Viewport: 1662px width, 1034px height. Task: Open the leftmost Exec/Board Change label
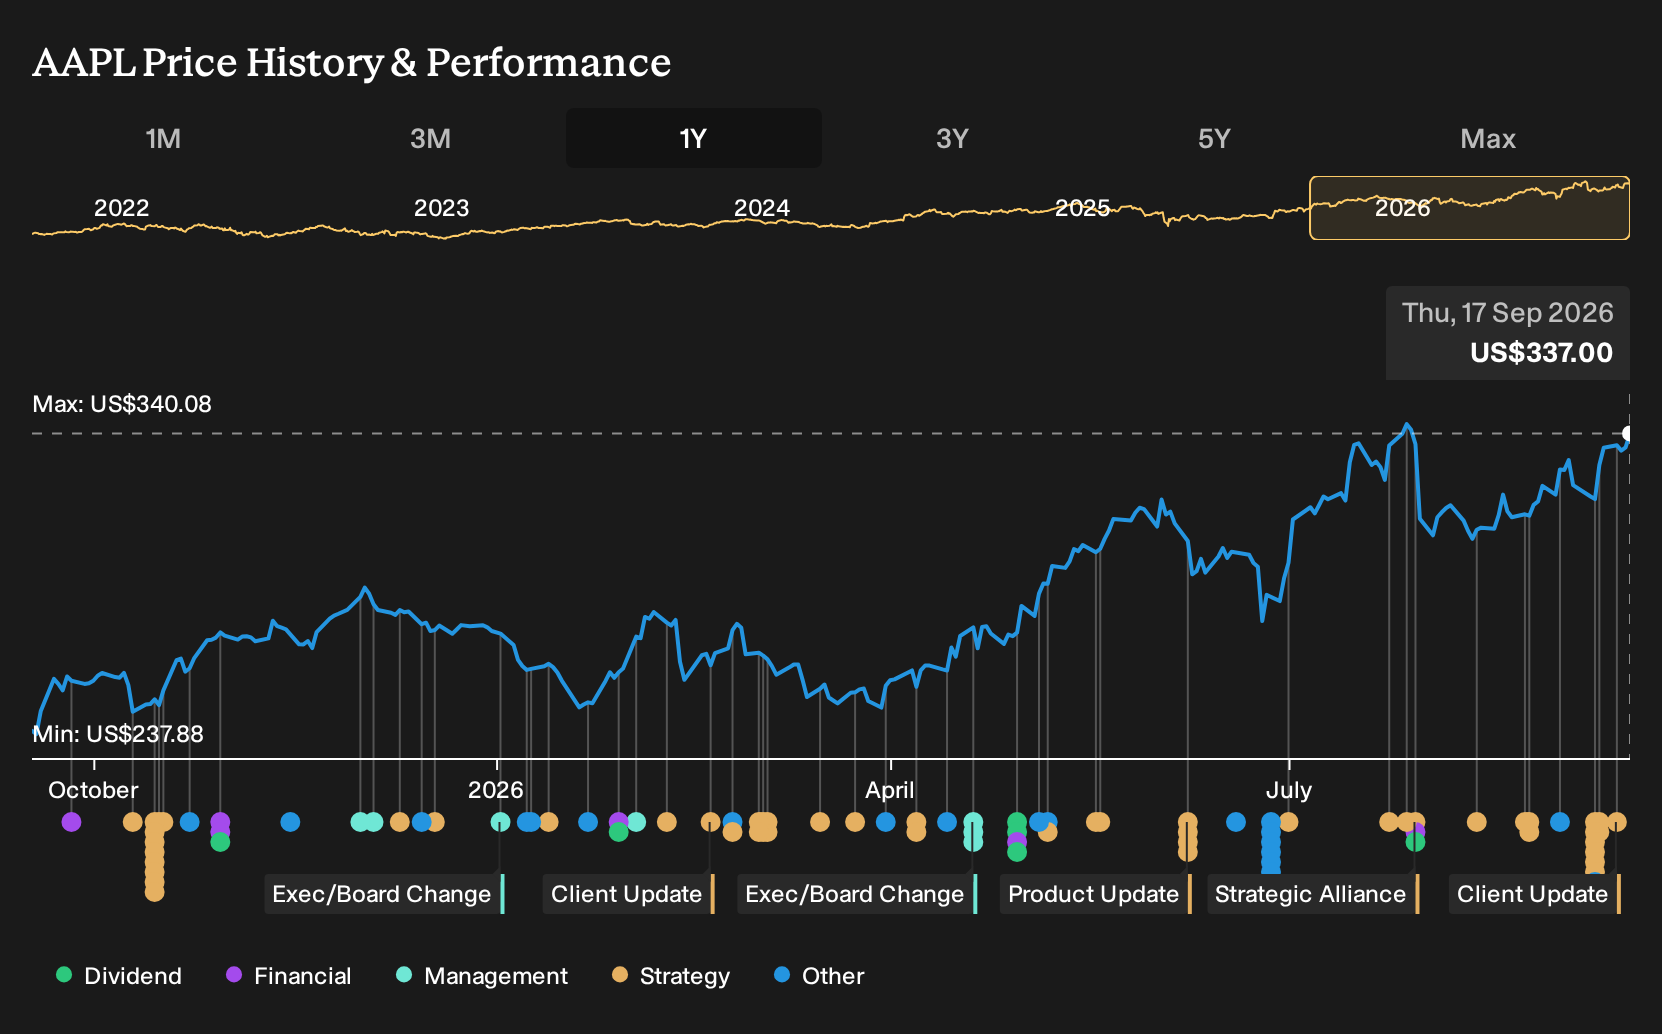384,894
